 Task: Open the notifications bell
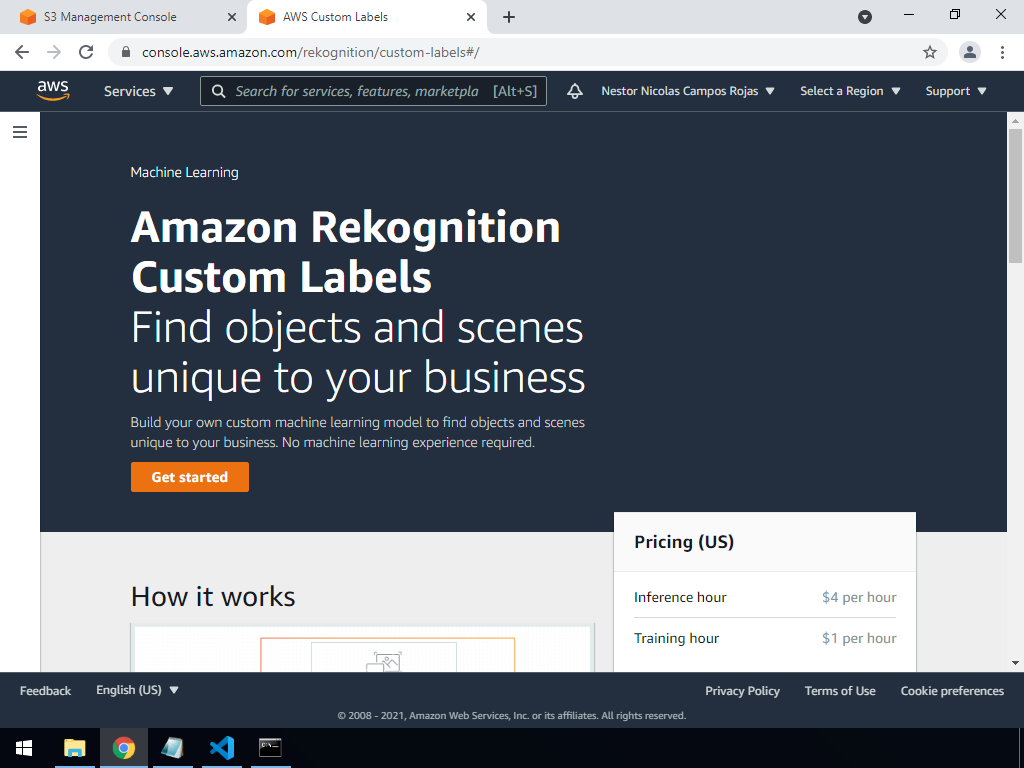click(x=575, y=91)
